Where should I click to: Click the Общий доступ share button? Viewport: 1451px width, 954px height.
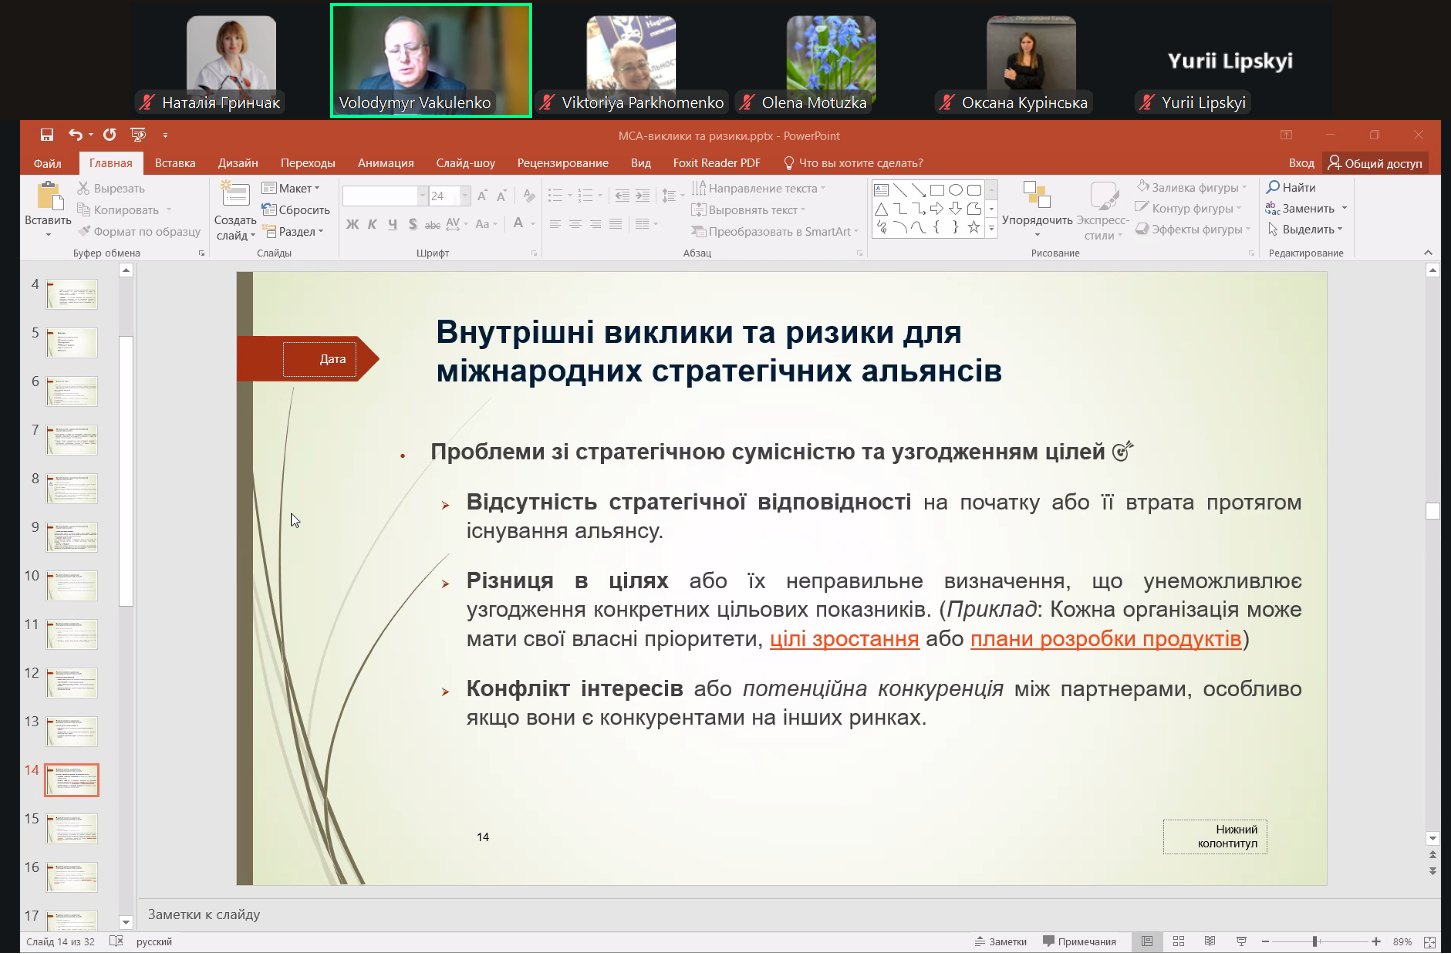(1375, 163)
